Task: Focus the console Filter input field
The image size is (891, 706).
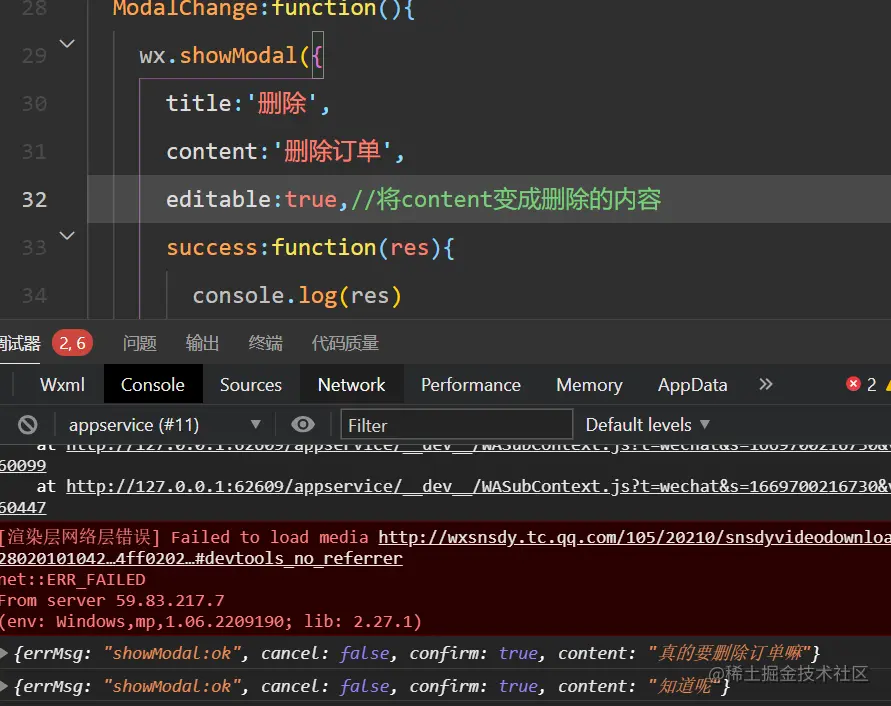Action: click(456, 425)
